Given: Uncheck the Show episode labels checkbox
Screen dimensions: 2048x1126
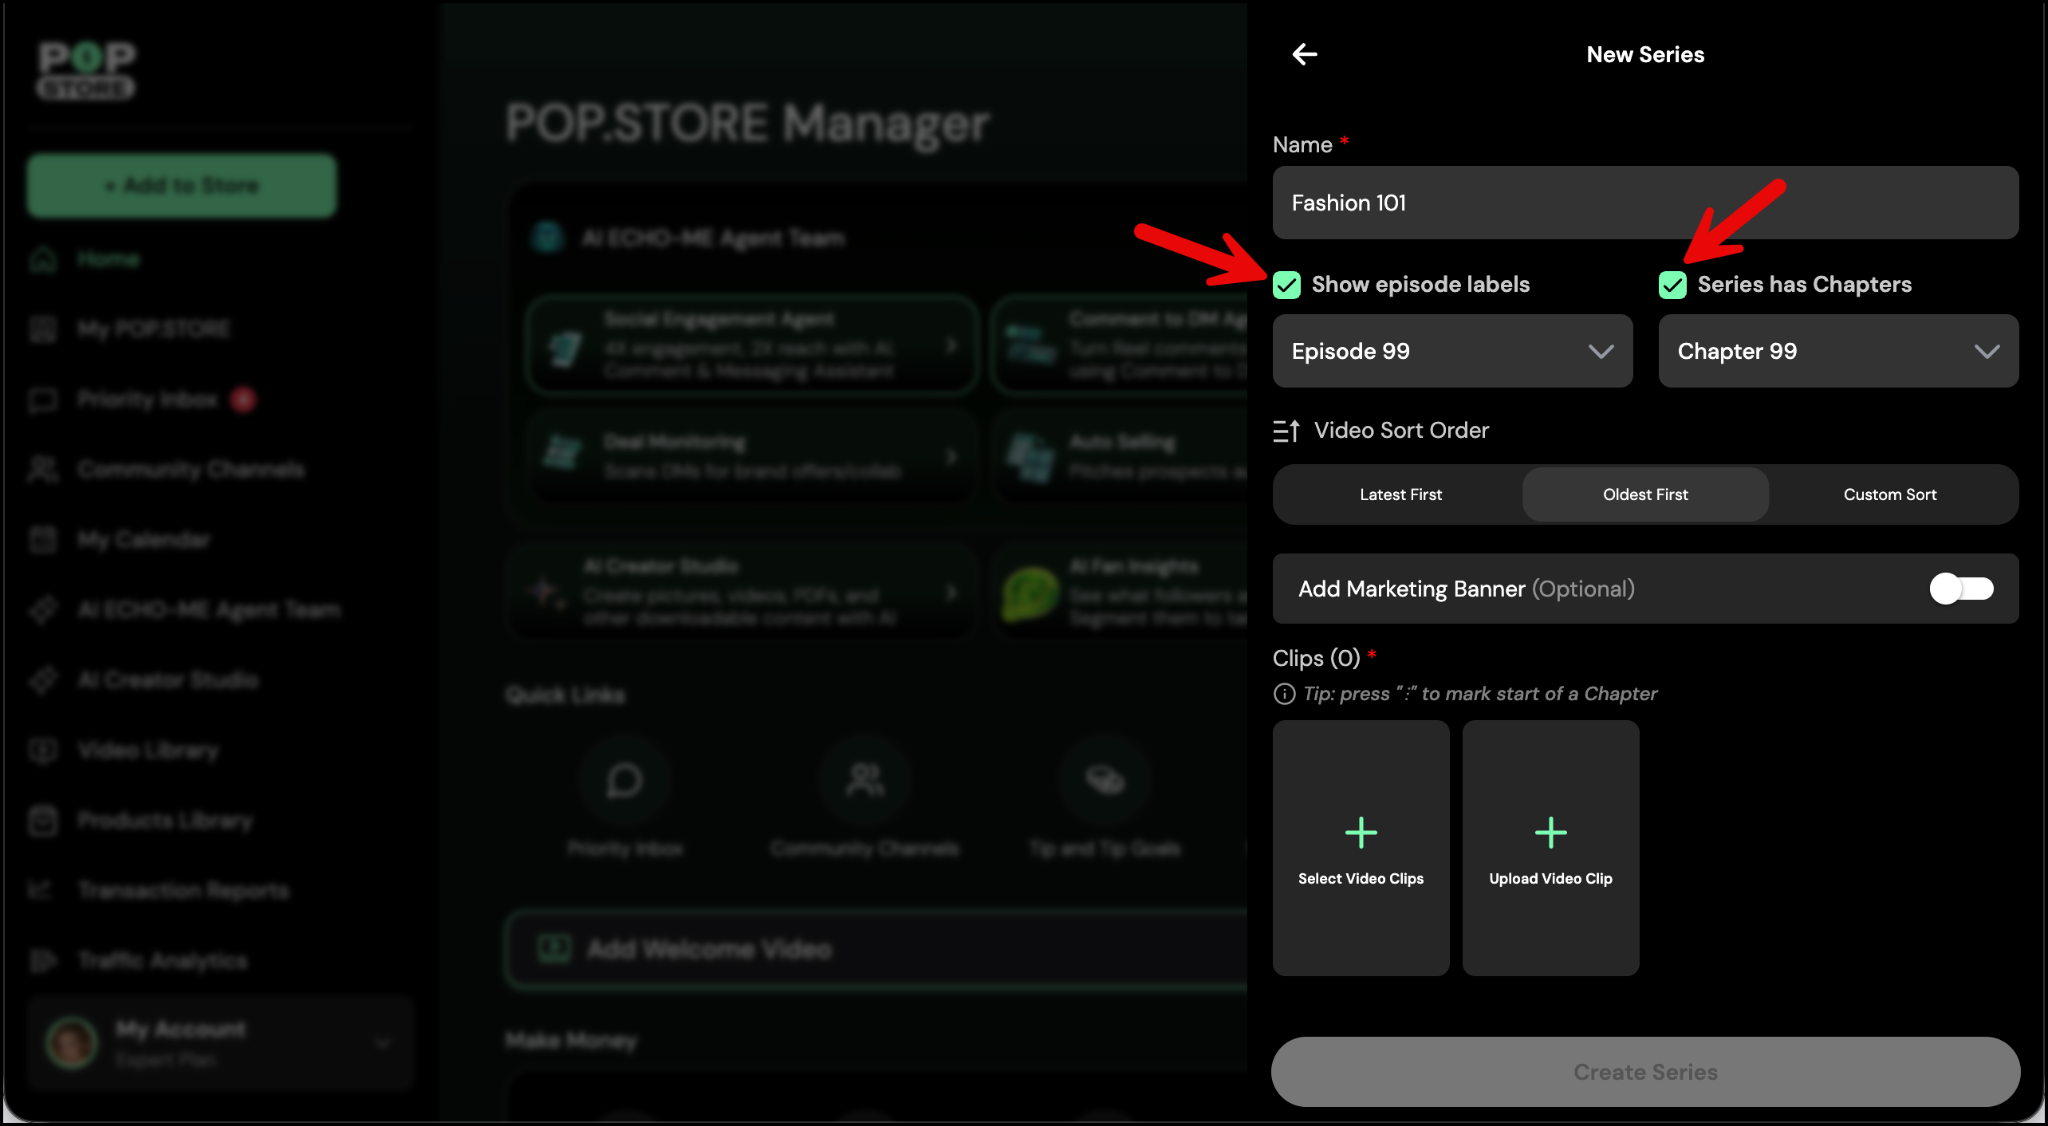Looking at the screenshot, I should 1287,285.
